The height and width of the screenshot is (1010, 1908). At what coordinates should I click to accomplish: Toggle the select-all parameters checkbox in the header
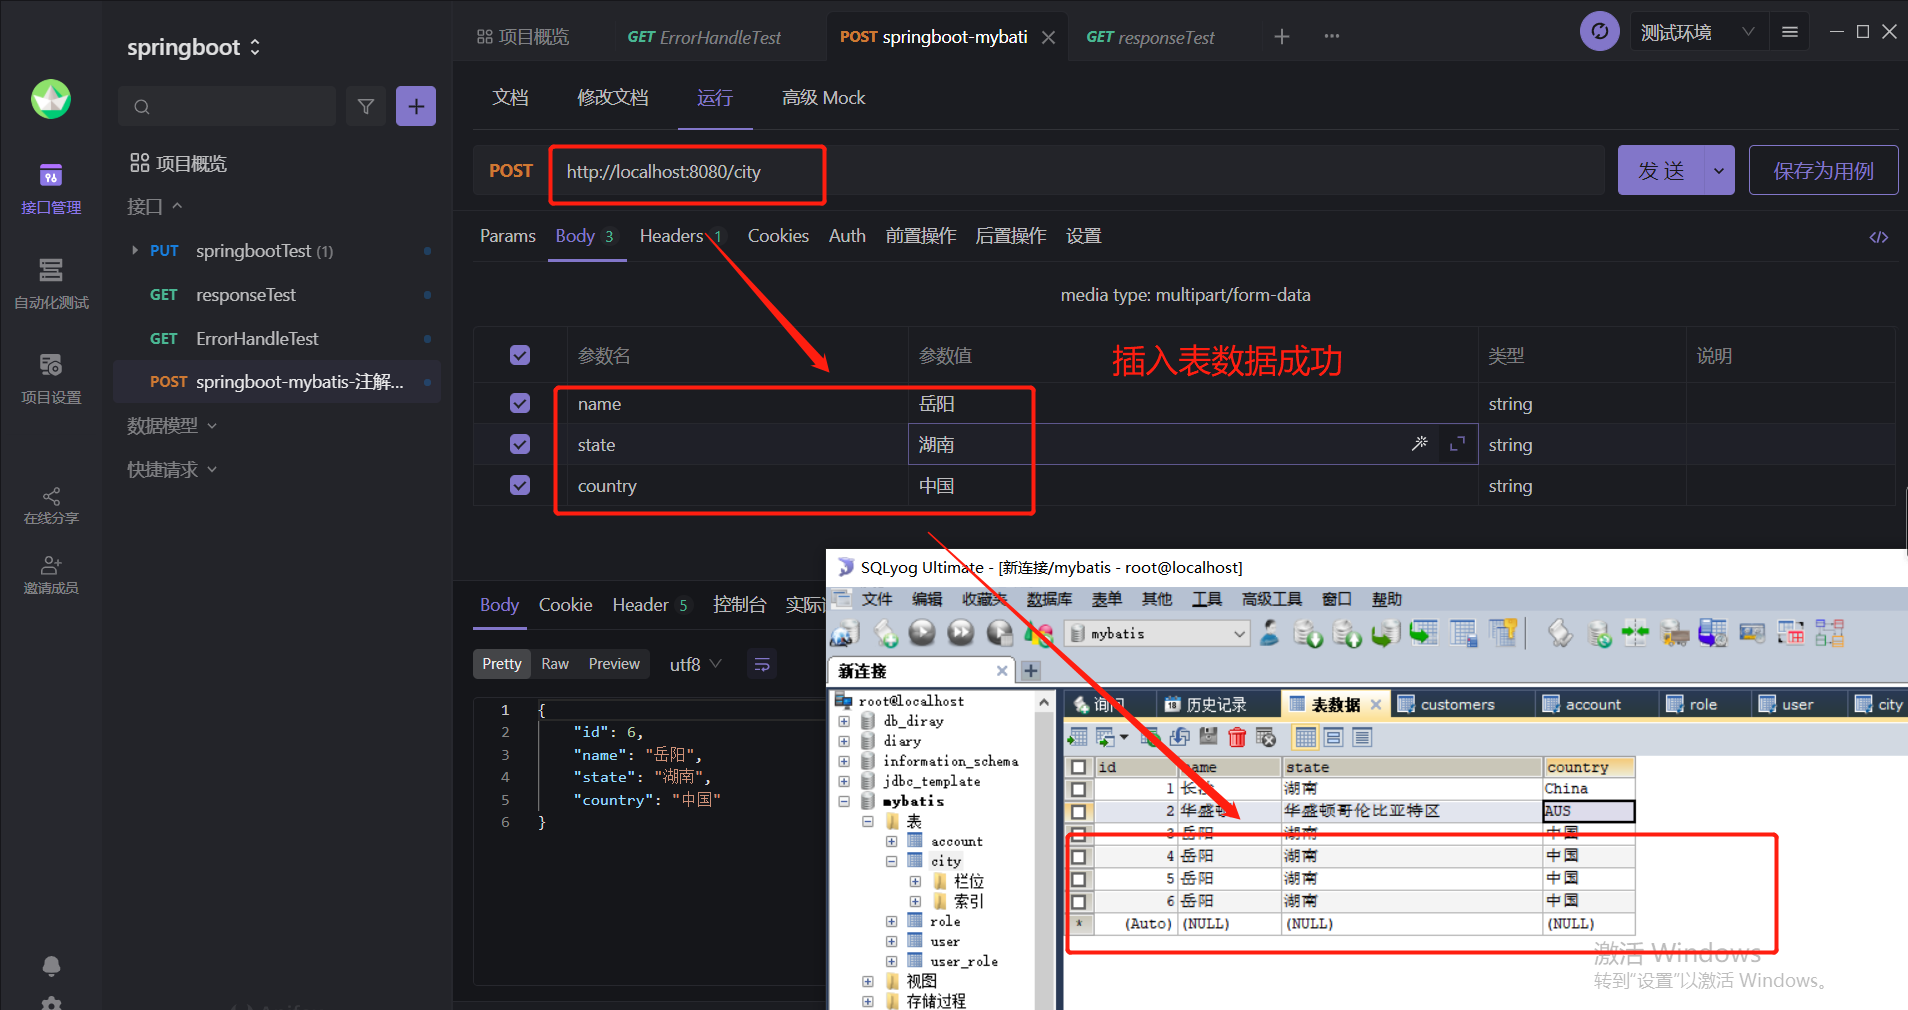pyautogui.click(x=519, y=355)
